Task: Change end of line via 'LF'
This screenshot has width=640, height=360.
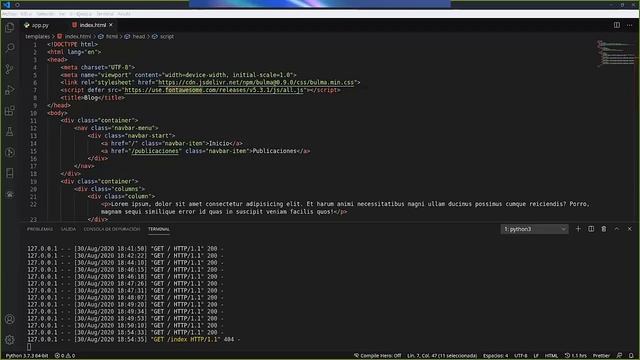Action: pos(536,356)
